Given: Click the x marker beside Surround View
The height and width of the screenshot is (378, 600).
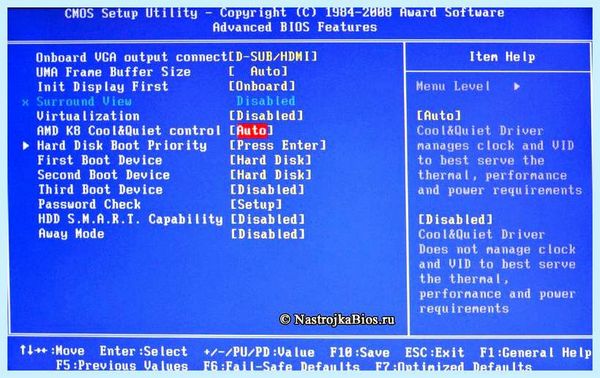Looking at the screenshot, I should click(25, 103).
